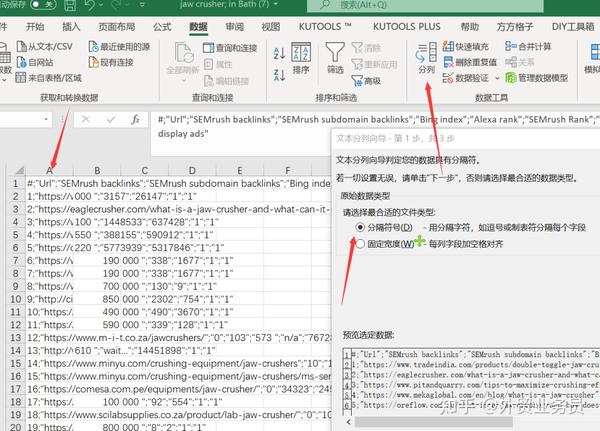Click the select-all corner triangle

(x=18, y=170)
